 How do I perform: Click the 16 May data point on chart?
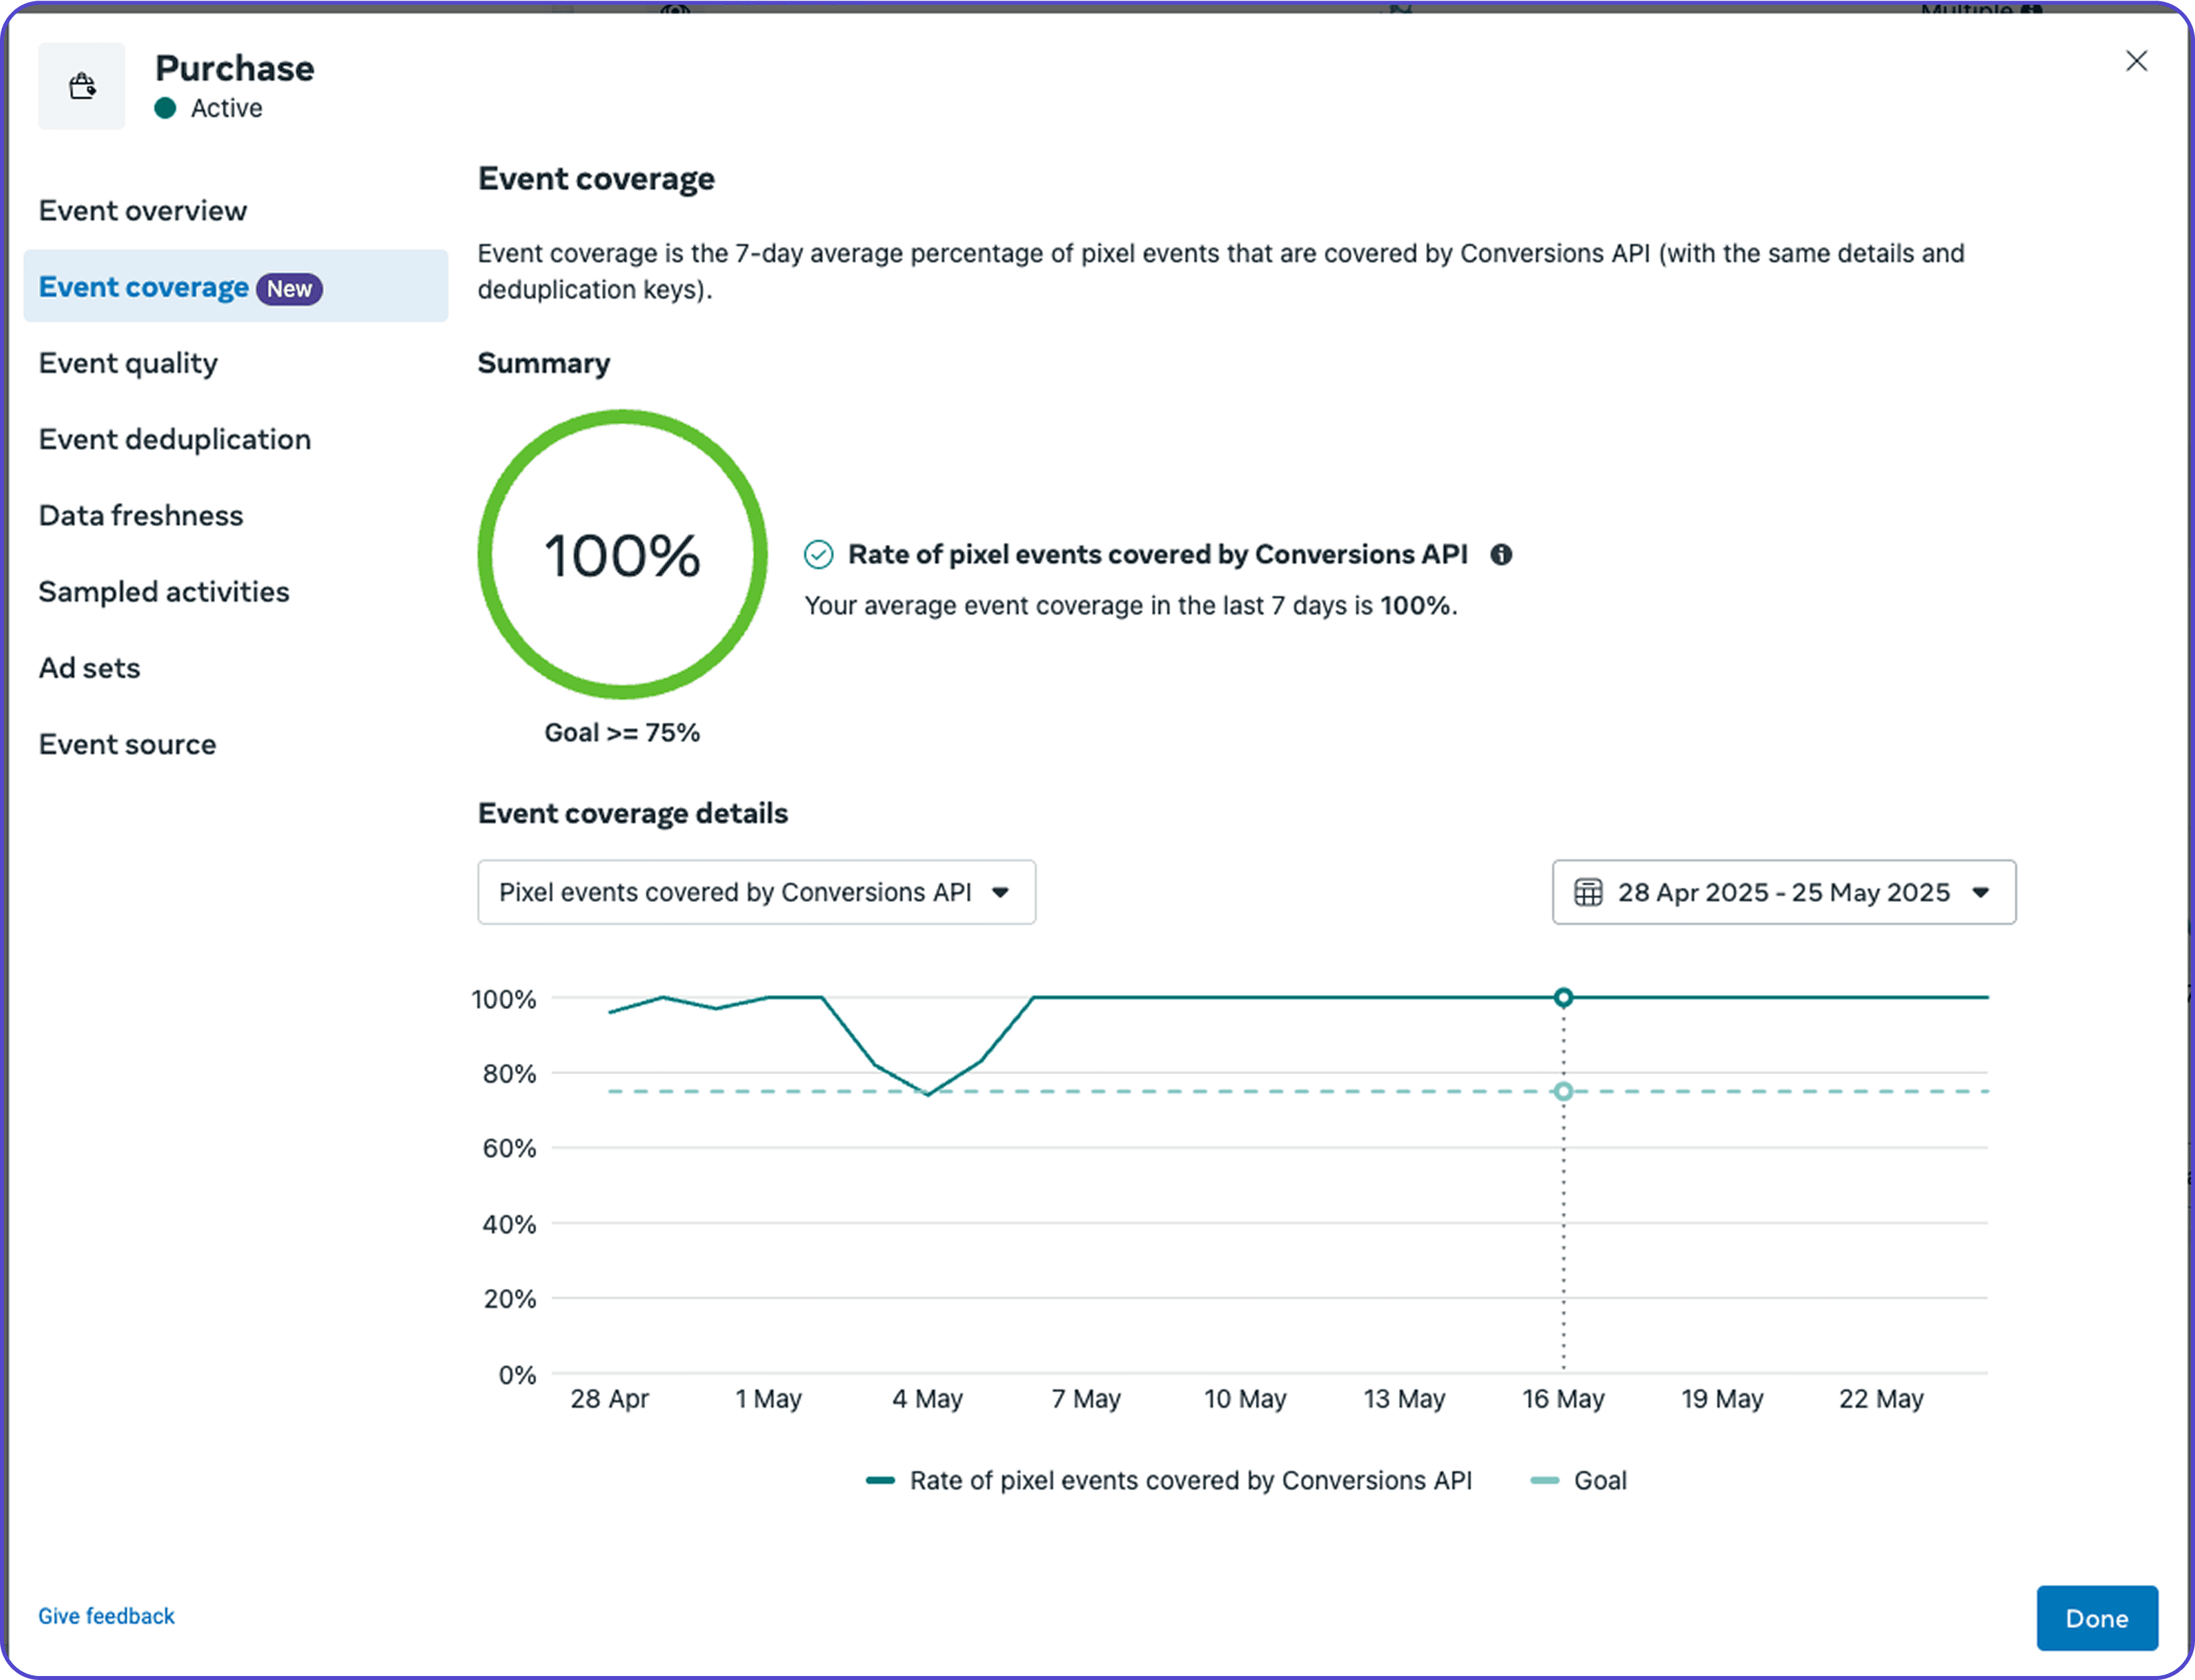click(1563, 997)
